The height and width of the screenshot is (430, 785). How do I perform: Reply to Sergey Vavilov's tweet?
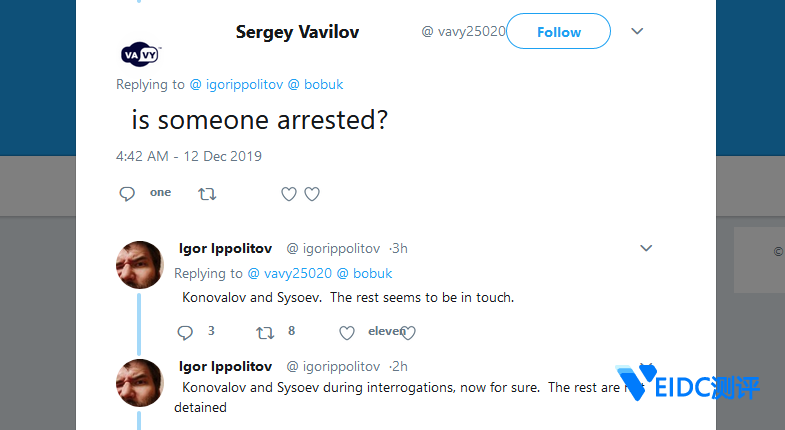127,194
